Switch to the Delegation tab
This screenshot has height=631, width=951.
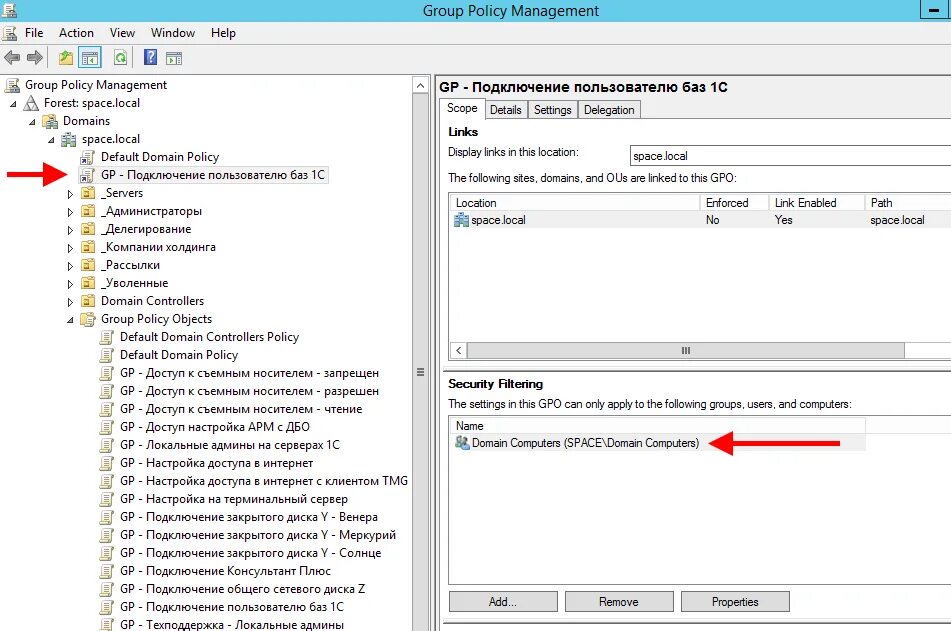tap(609, 110)
